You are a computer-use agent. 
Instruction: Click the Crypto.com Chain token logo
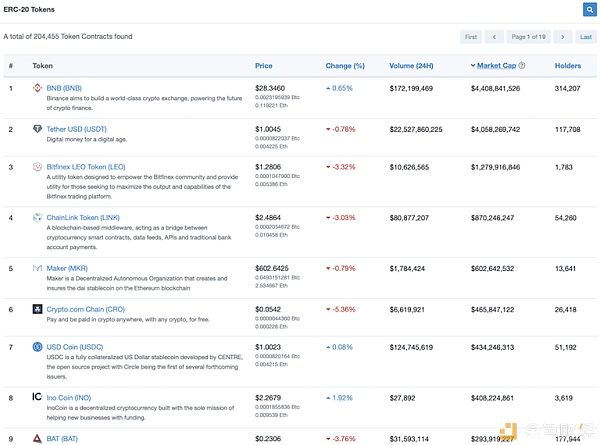[38, 310]
